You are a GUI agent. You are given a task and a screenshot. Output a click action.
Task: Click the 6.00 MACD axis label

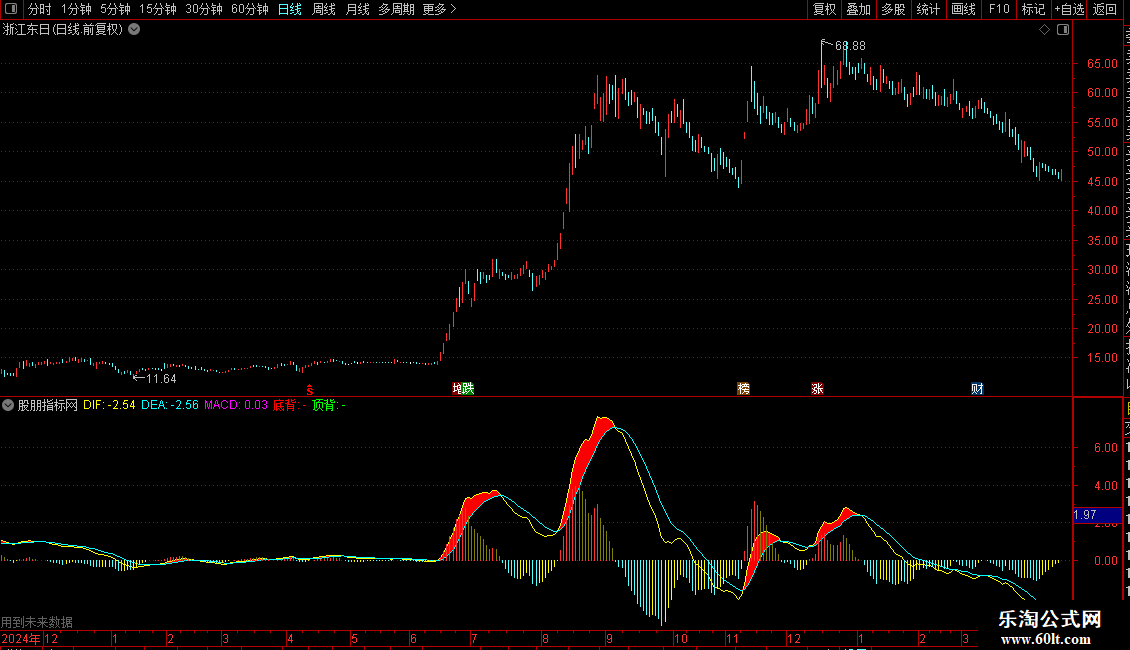pos(1105,448)
